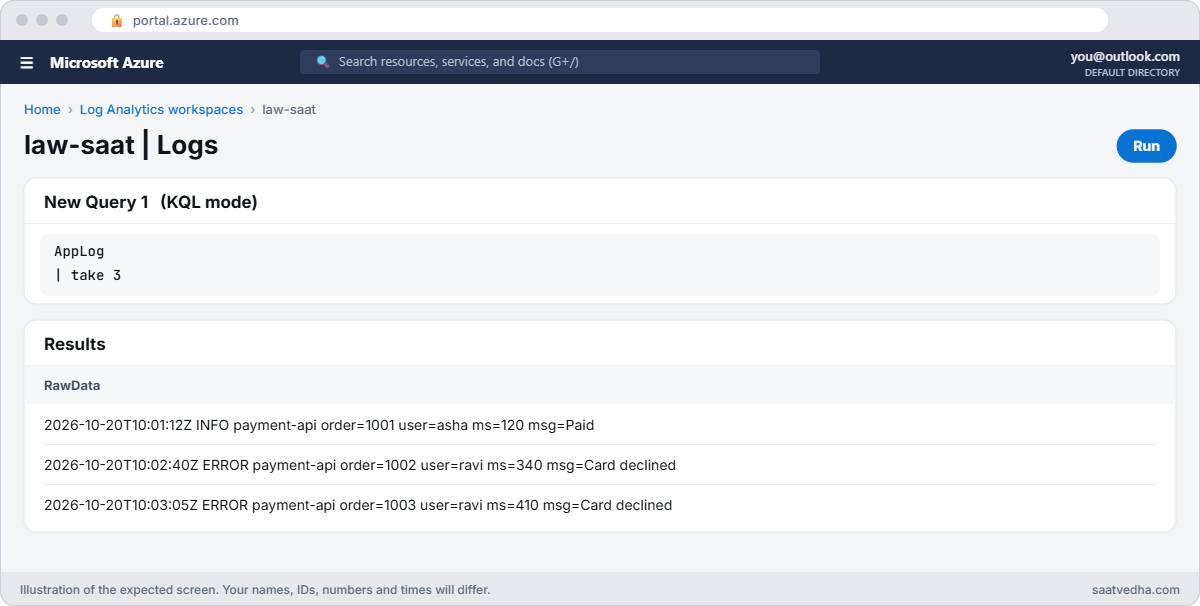Open the hamburger portal menu
The image size is (1200, 606).
click(27, 63)
